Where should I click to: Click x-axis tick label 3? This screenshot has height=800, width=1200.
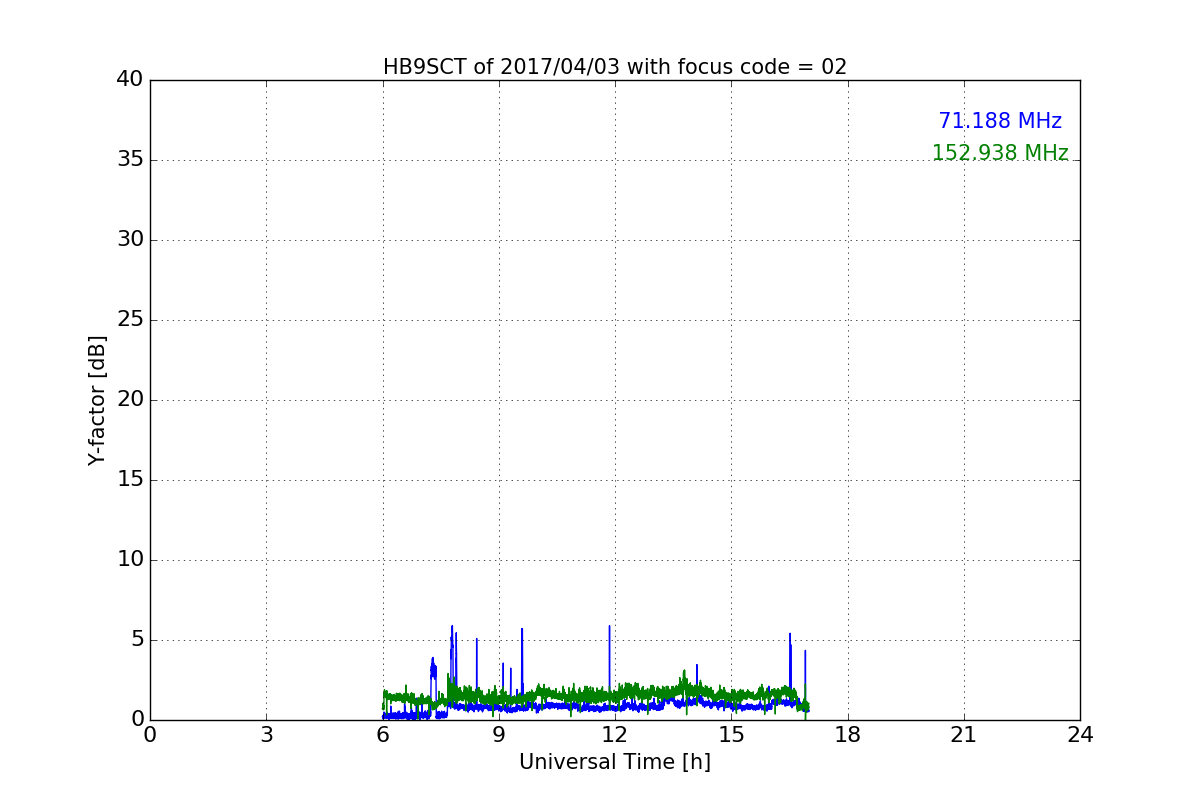tap(266, 735)
